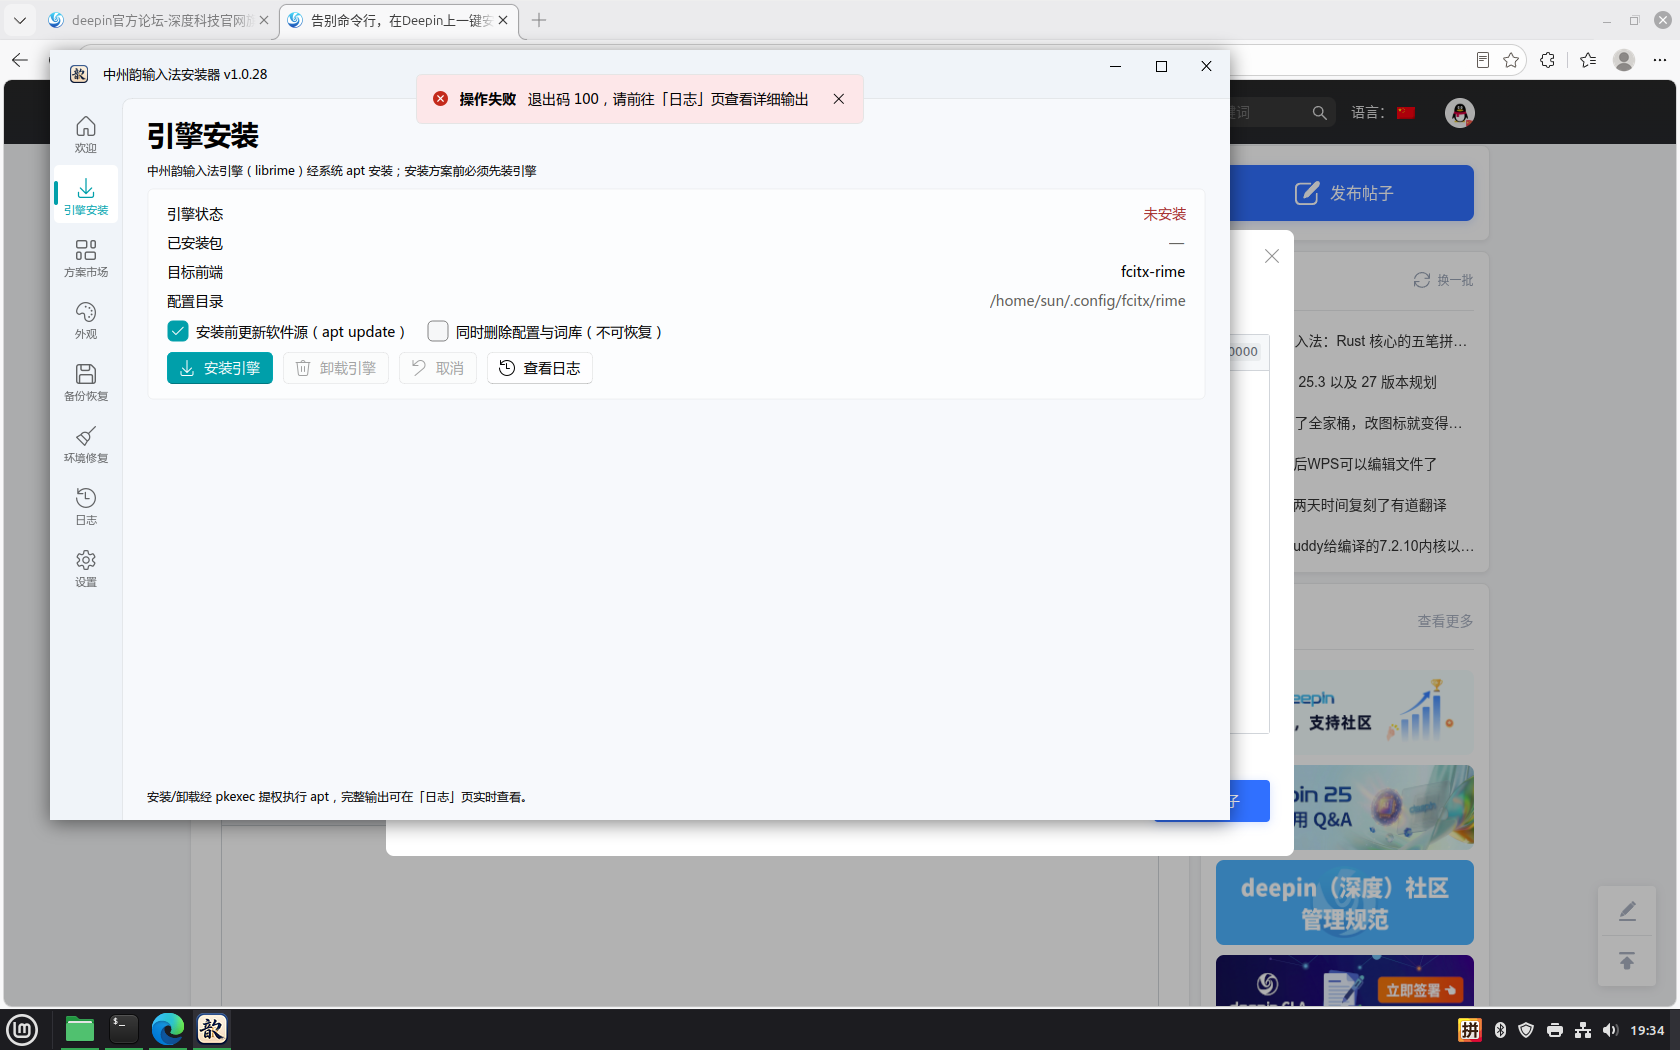Open a new browser tab
This screenshot has height=1050, width=1680.
(x=539, y=20)
